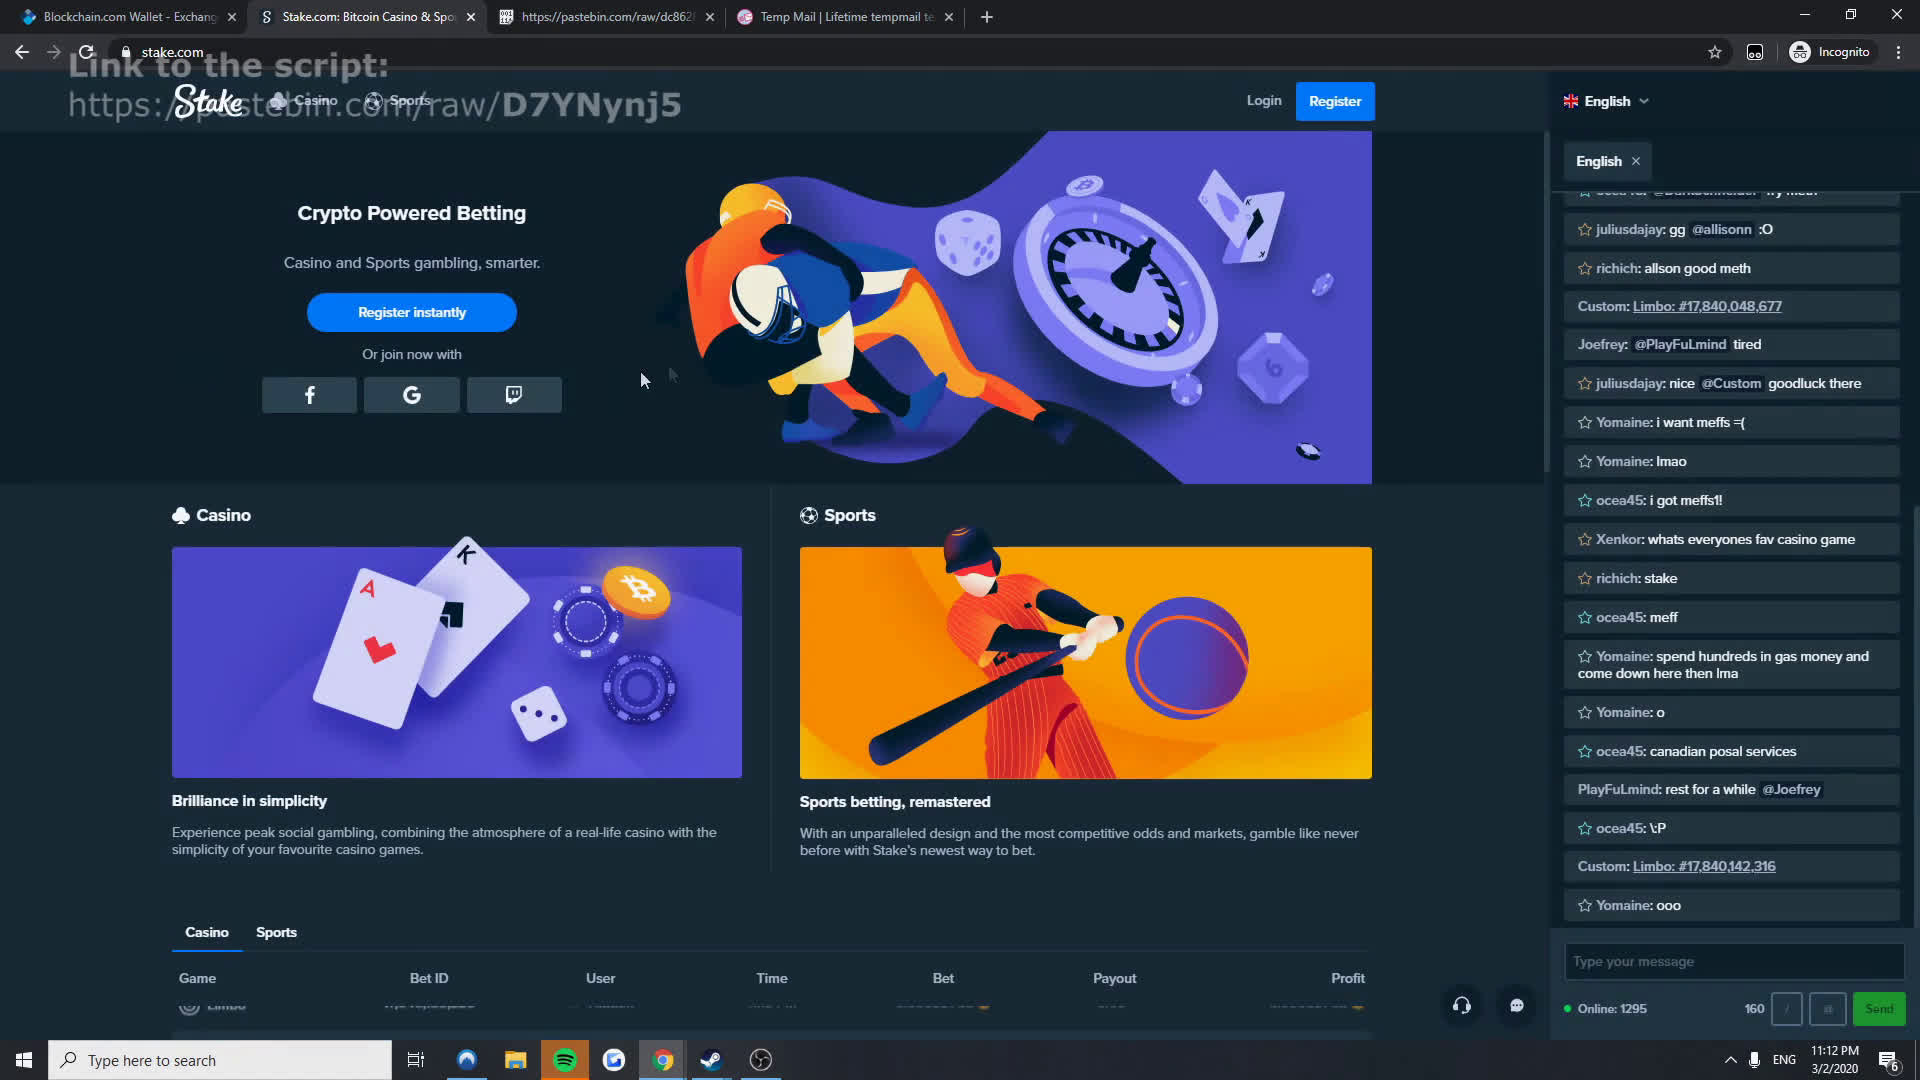Bookmark this page with star icon
1920x1080 pixels.
[1714, 52]
